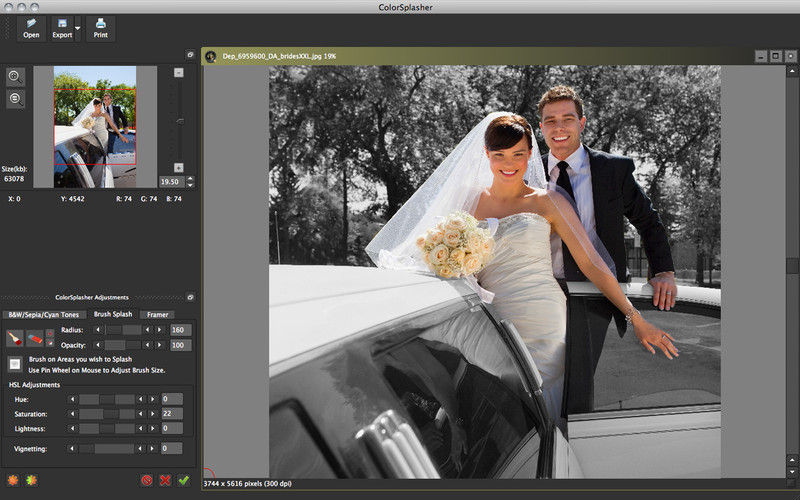Screen dimensions: 800x500
Task: Click the Hue slider track
Action: [107, 399]
